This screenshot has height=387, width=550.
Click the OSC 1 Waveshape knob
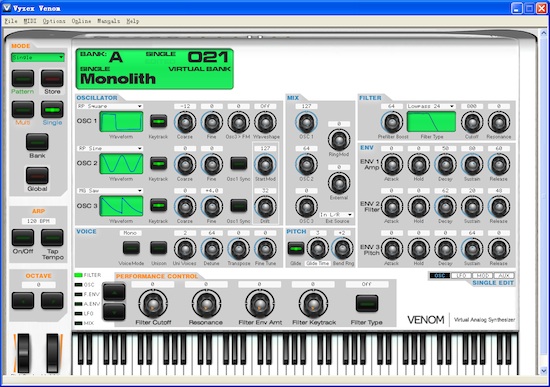265,122
